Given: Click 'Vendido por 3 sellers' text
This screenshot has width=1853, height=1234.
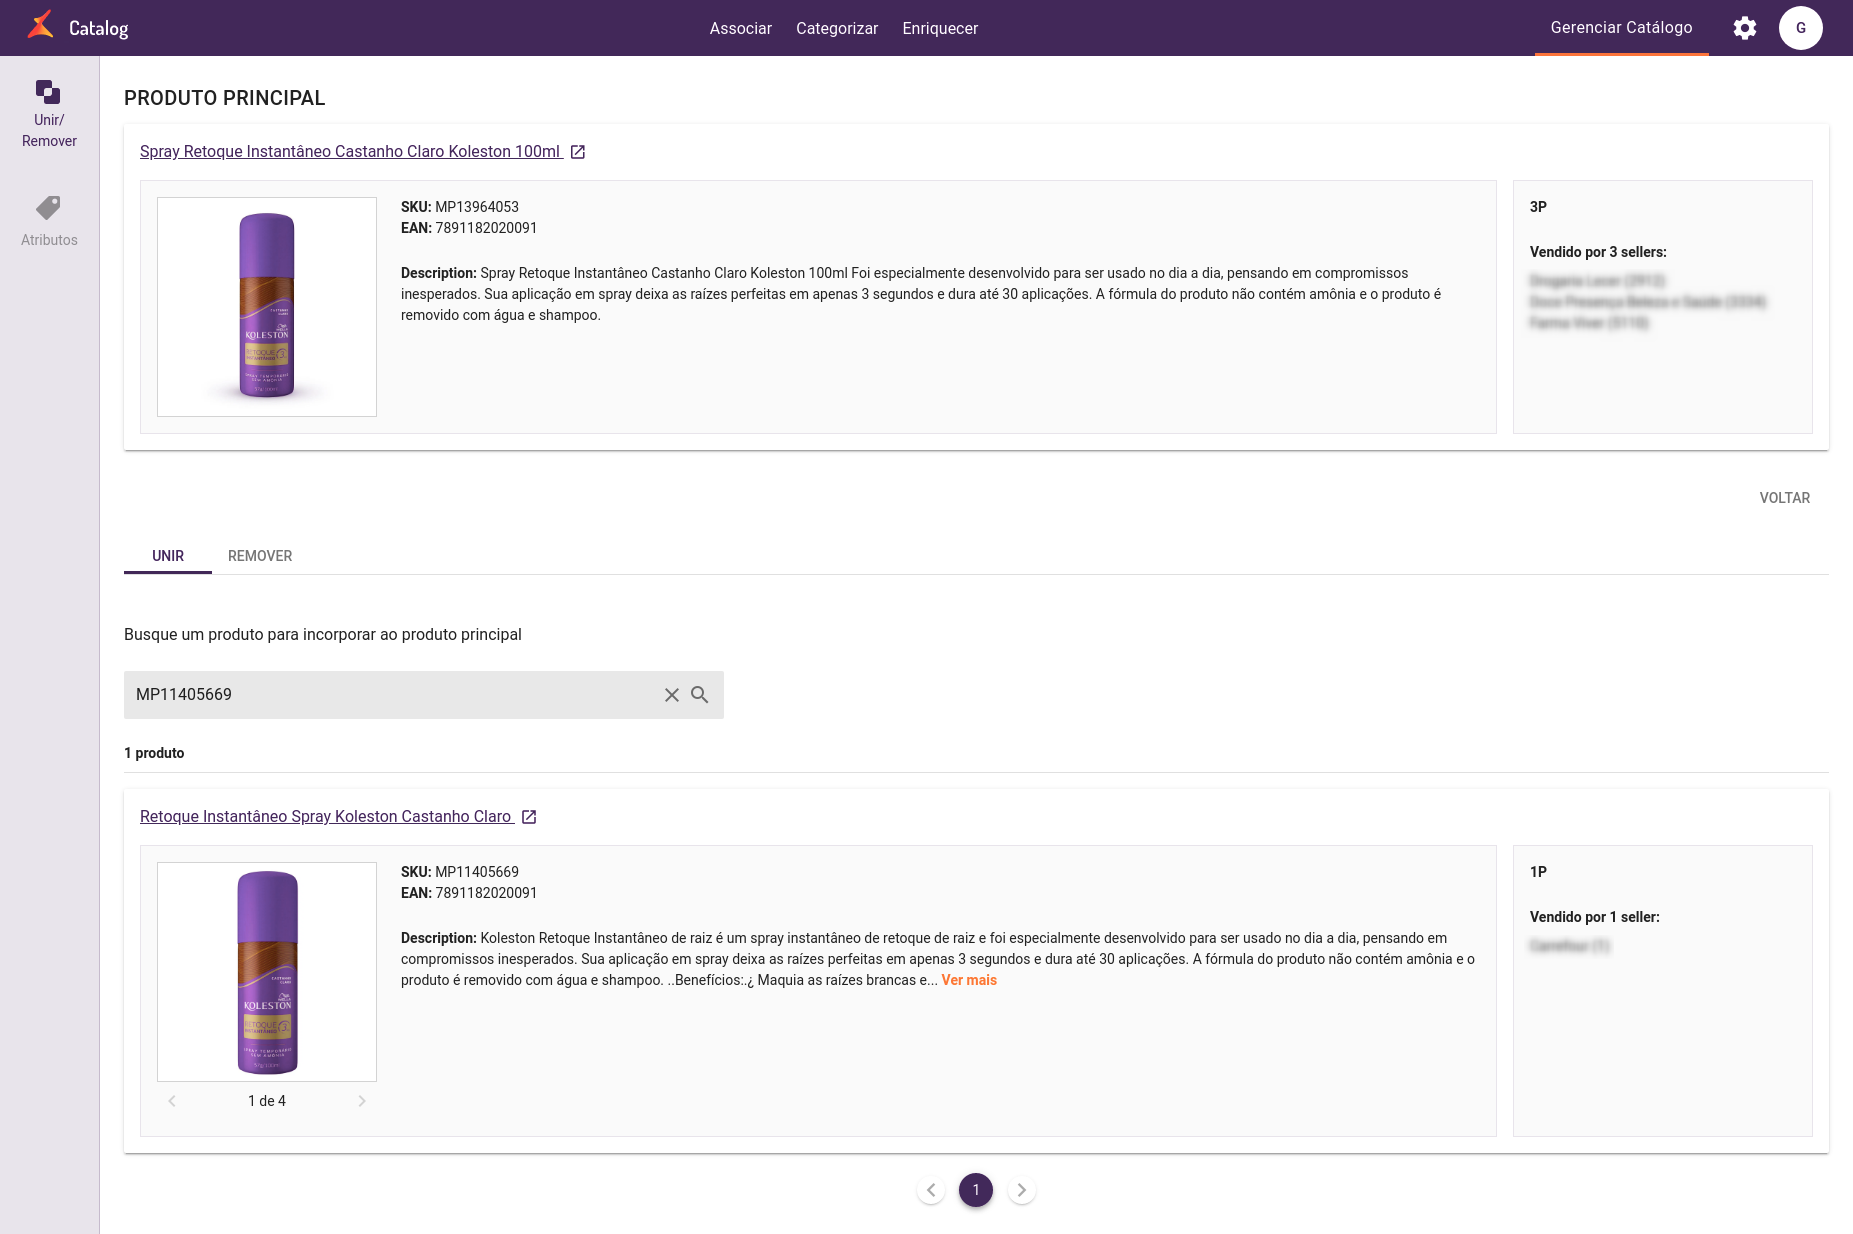Looking at the screenshot, I should click(1598, 252).
